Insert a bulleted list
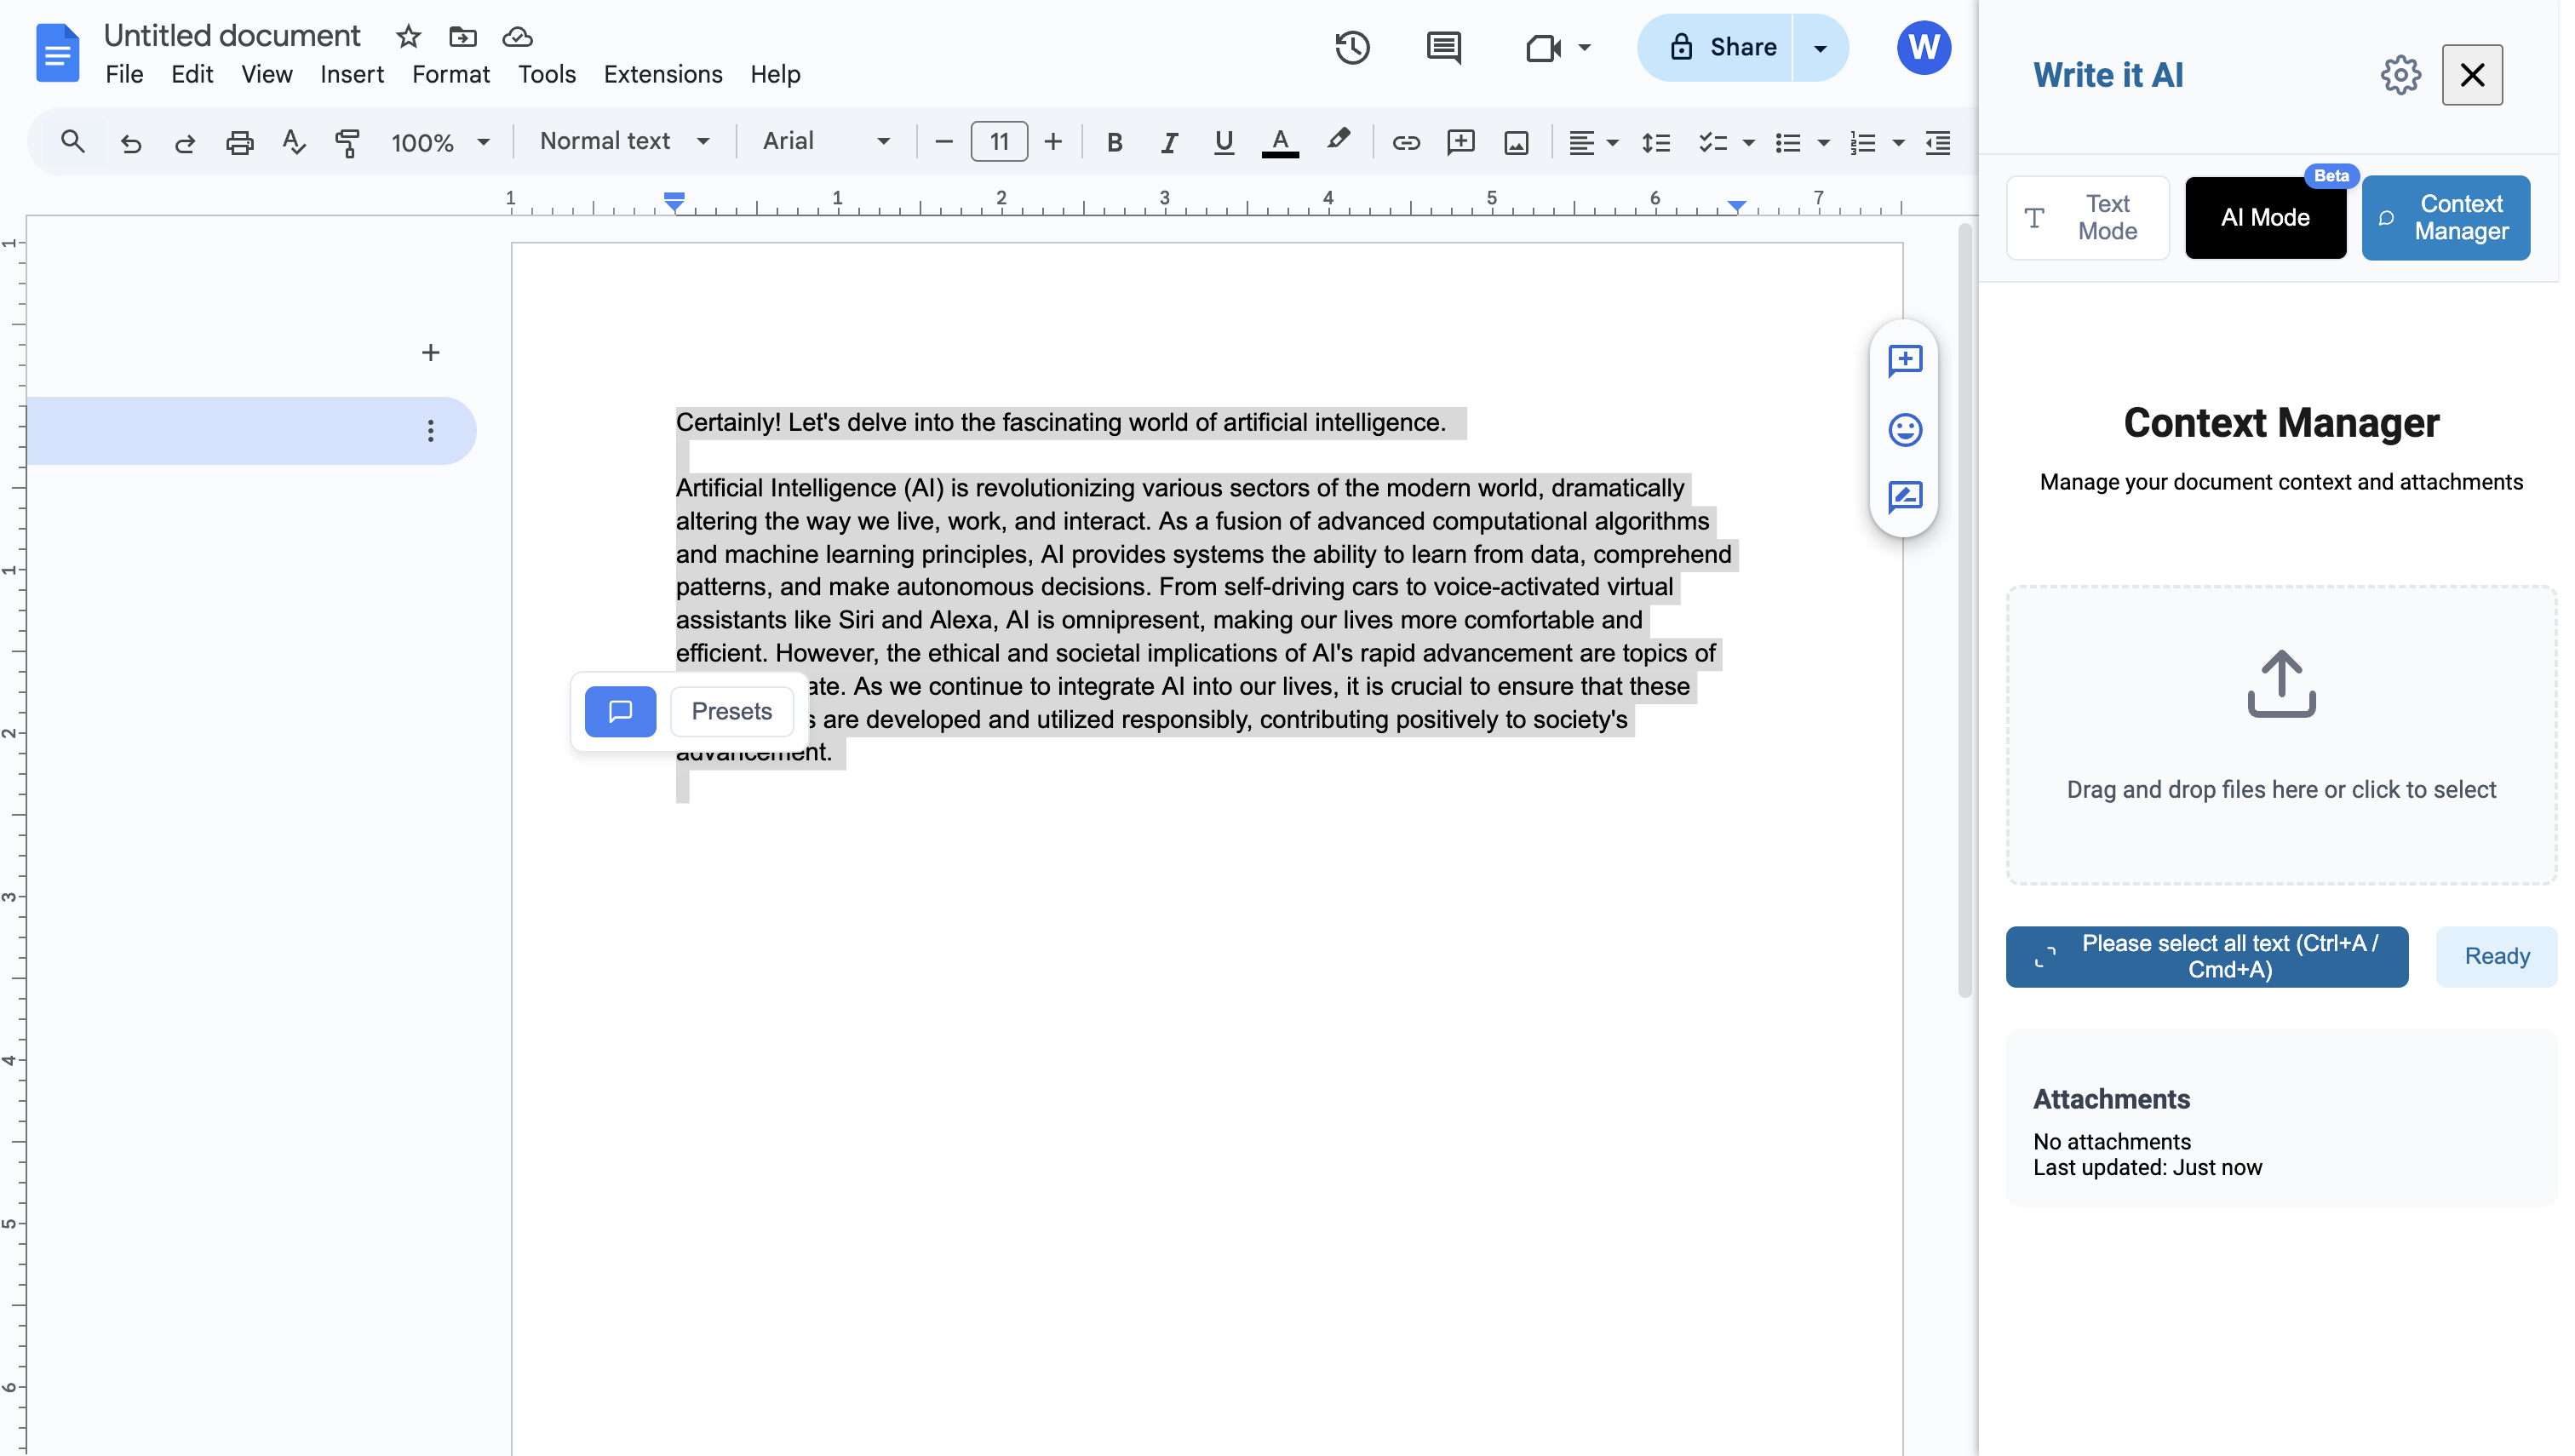 1787,142
